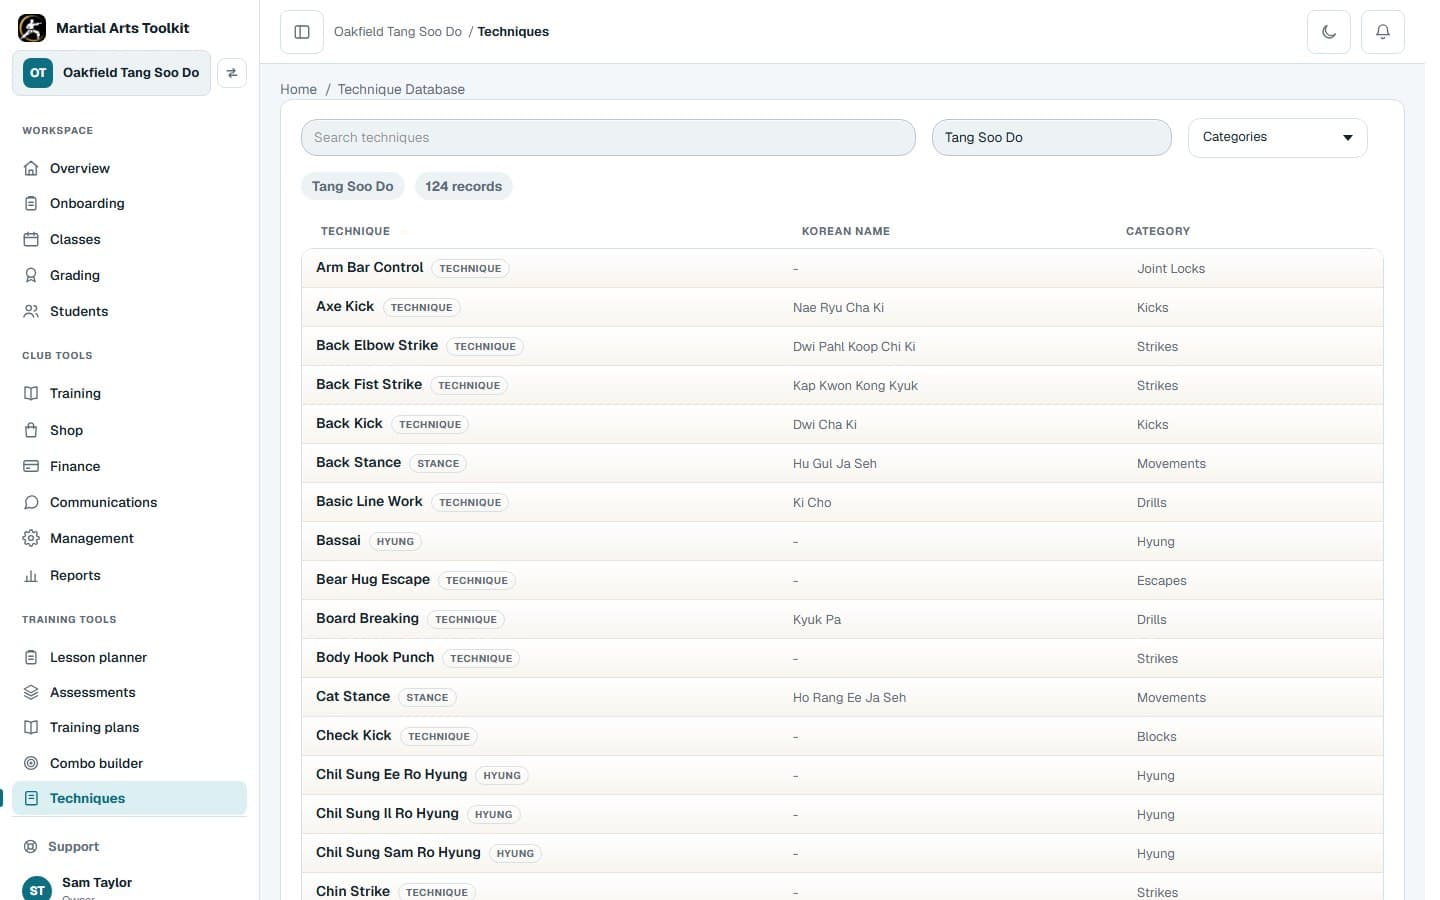1440x900 pixels.
Task: Click the Management gear icon
Action: (x=31, y=538)
